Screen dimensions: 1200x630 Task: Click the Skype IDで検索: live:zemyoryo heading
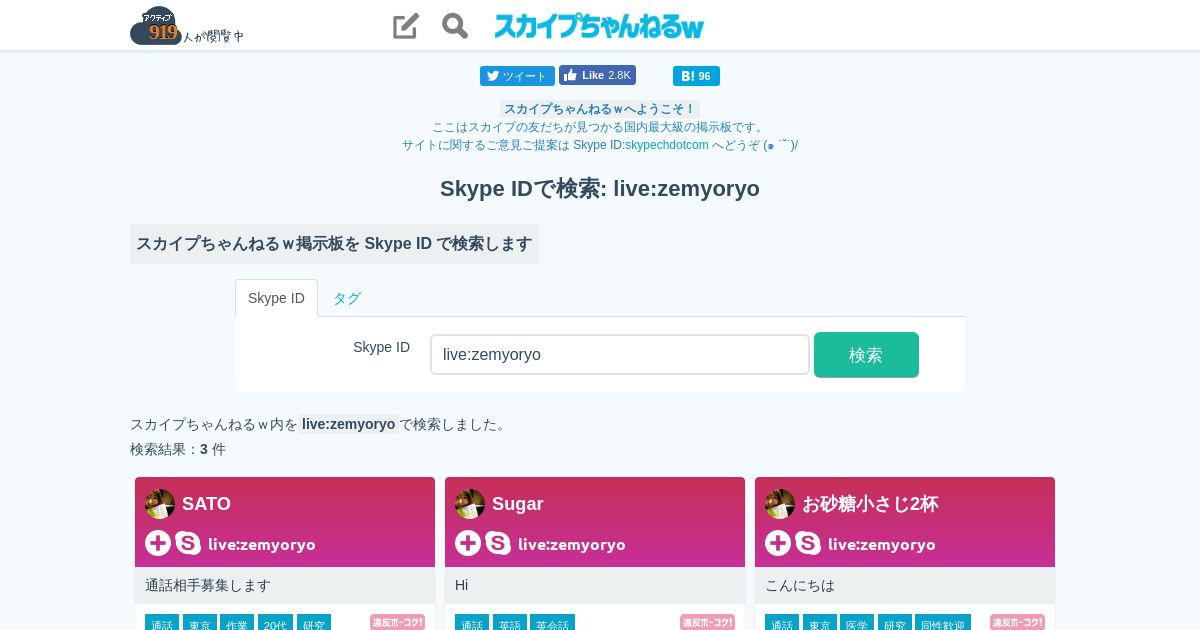(600, 188)
